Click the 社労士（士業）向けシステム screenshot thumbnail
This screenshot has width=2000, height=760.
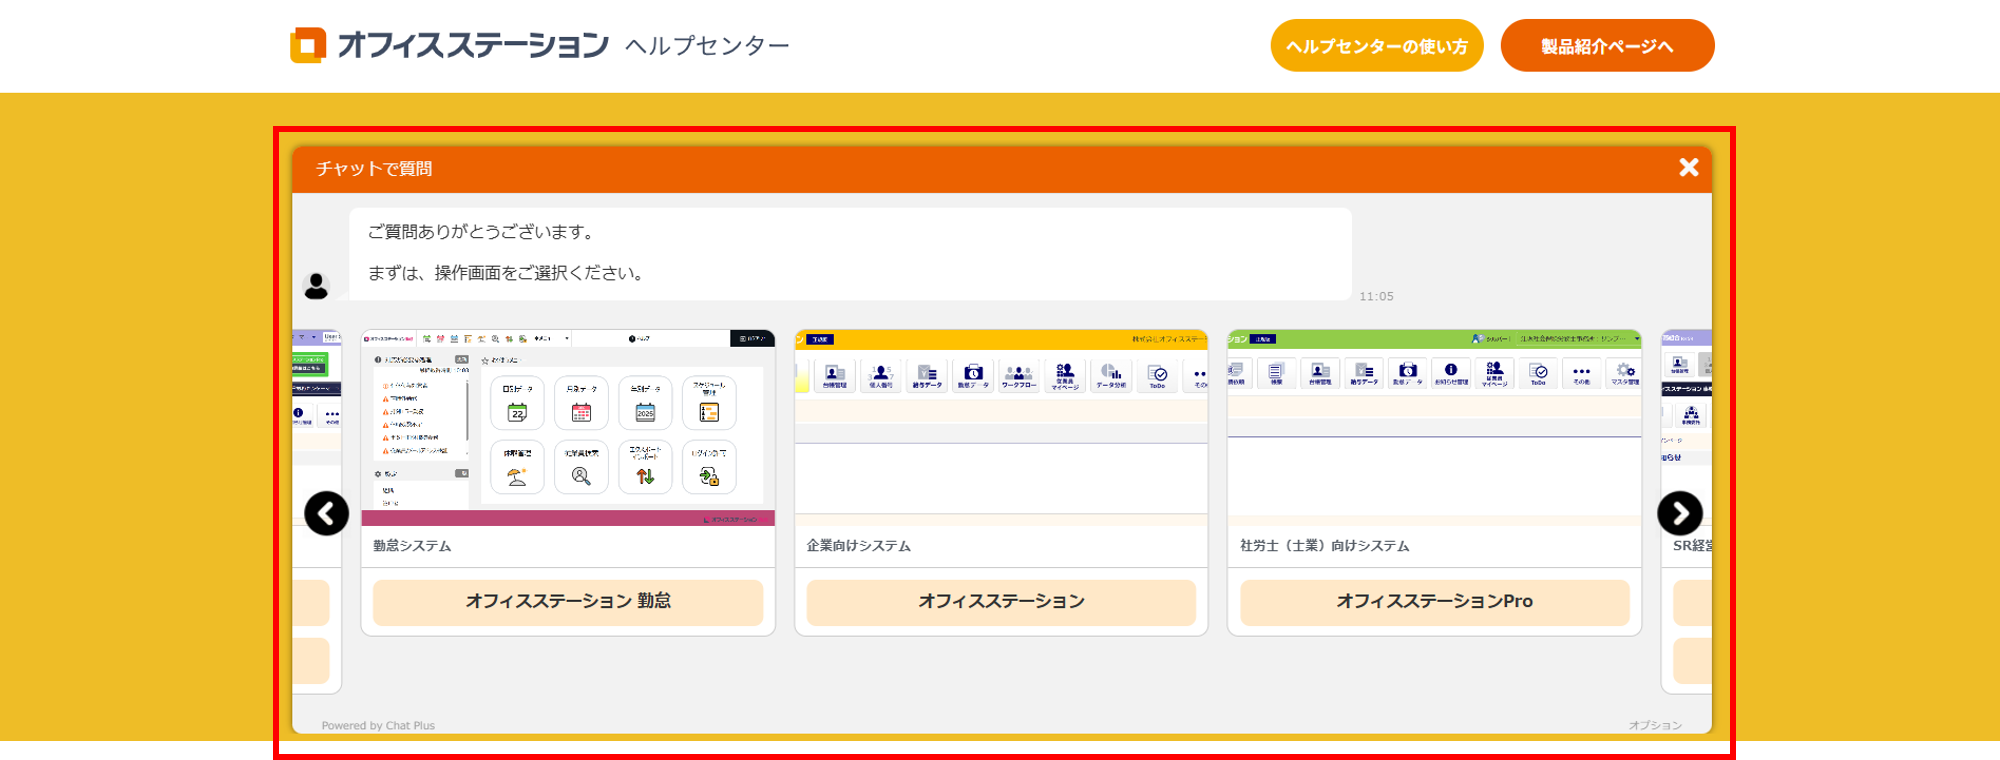1435,428
